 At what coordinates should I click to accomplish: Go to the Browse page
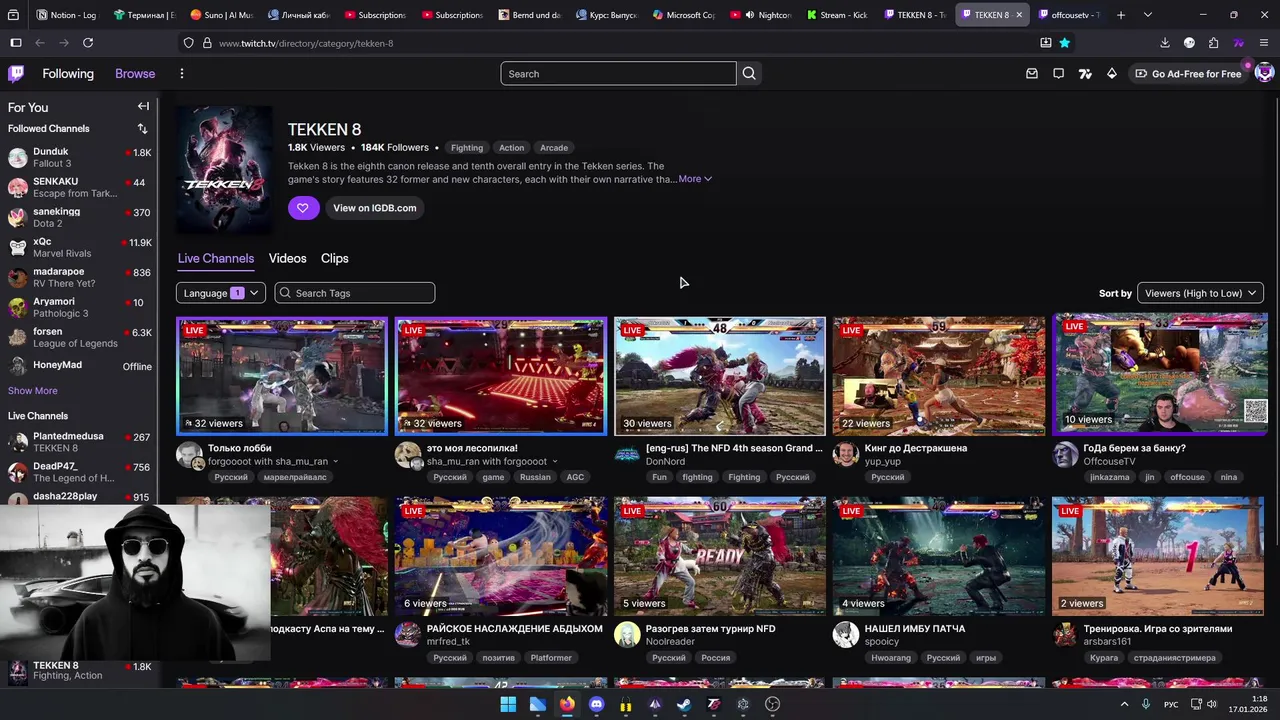[135, 73]
